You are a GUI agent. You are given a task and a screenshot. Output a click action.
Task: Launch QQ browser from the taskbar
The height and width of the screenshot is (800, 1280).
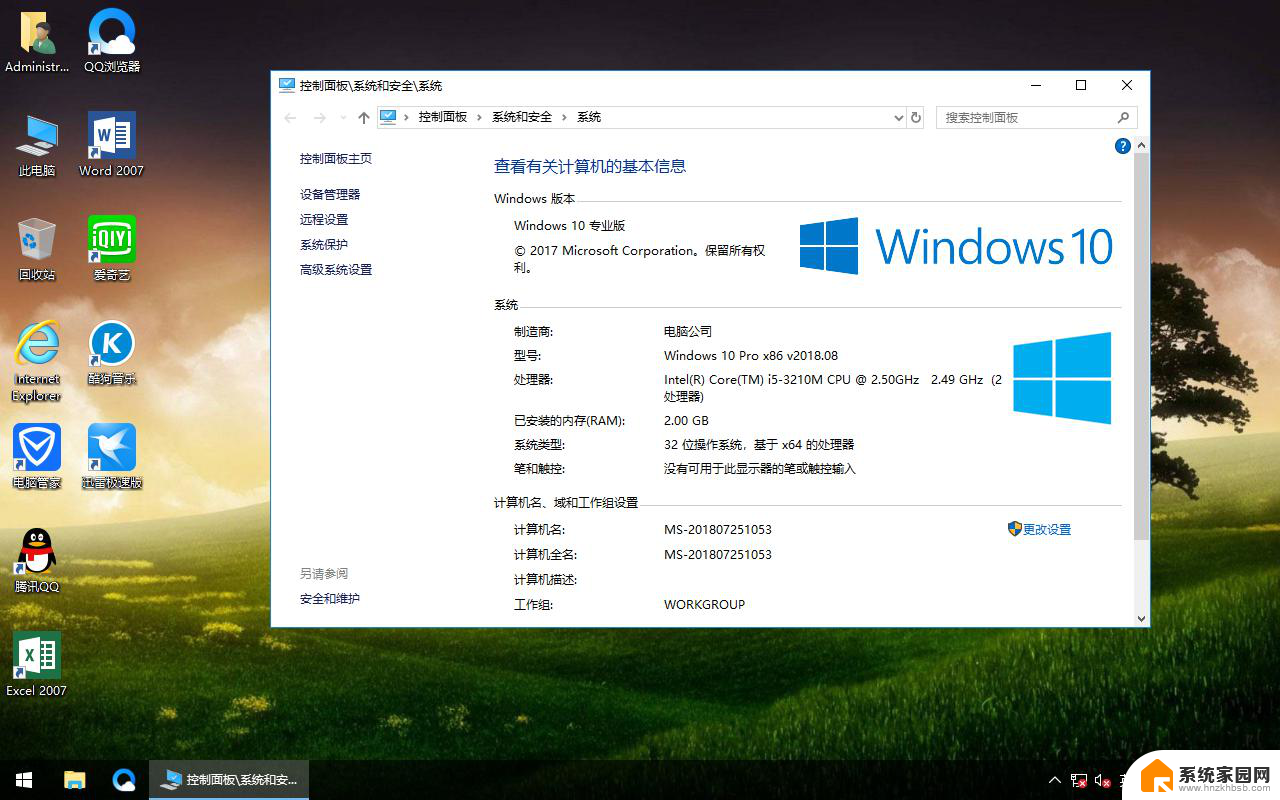tap(124, 780)
